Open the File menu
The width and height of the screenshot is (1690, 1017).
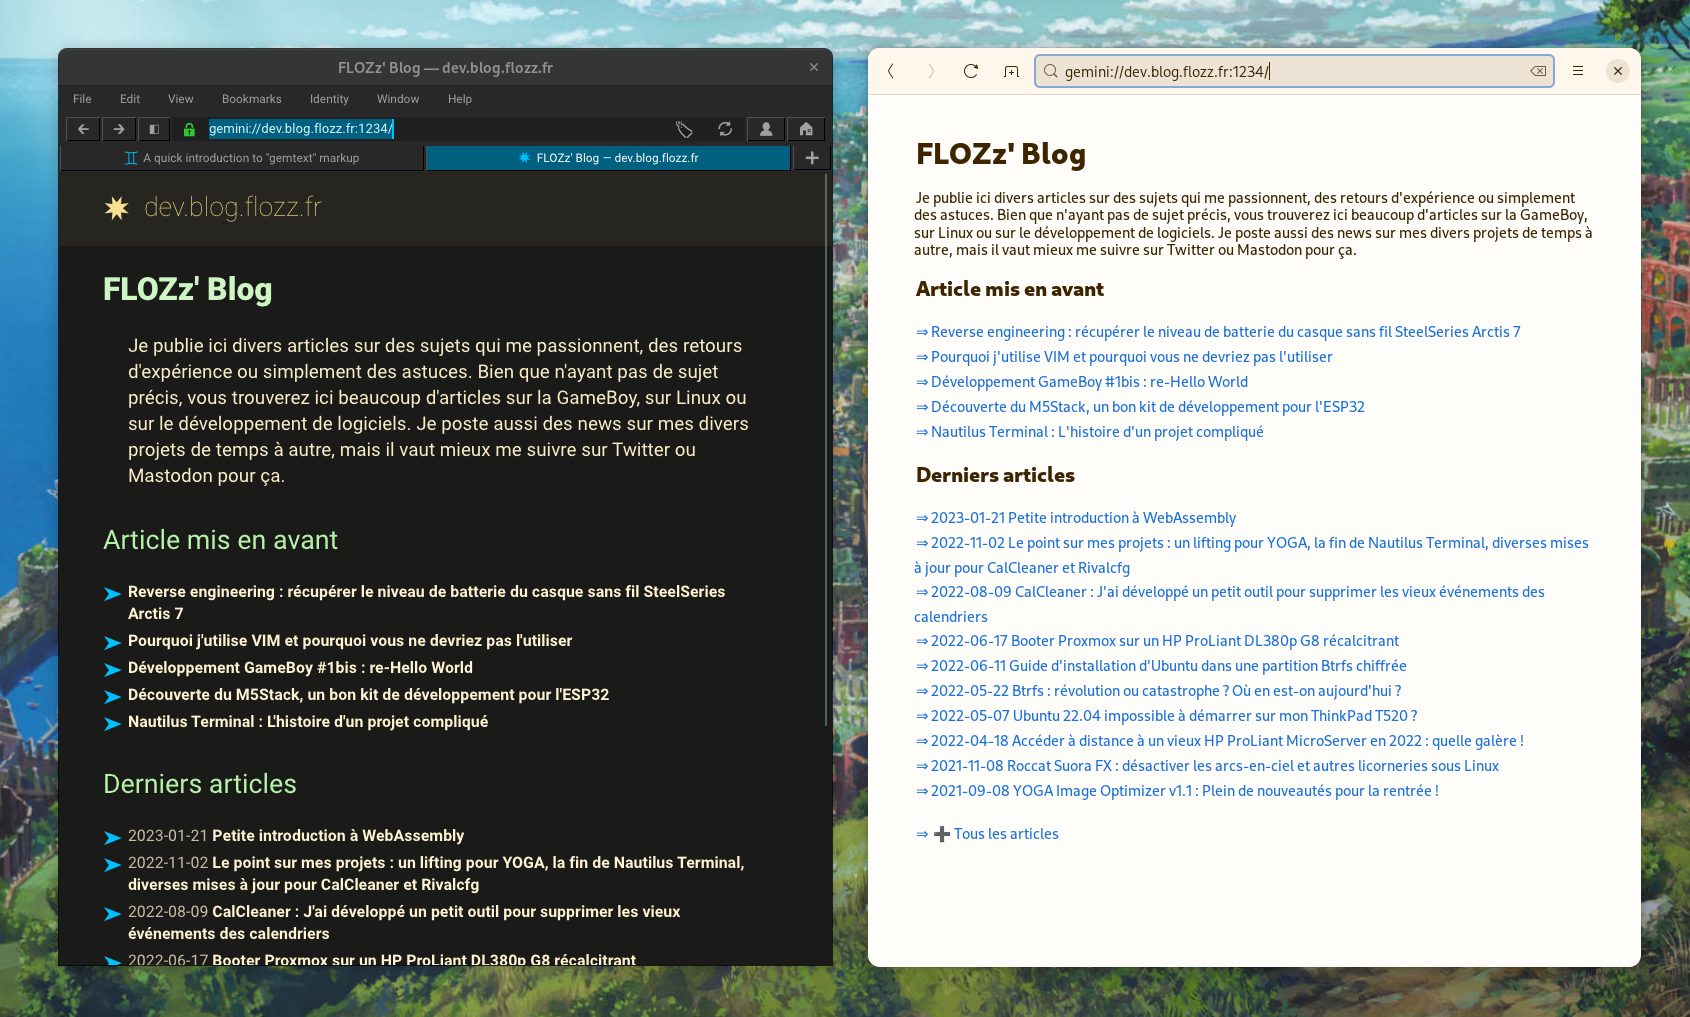point(82,99)
